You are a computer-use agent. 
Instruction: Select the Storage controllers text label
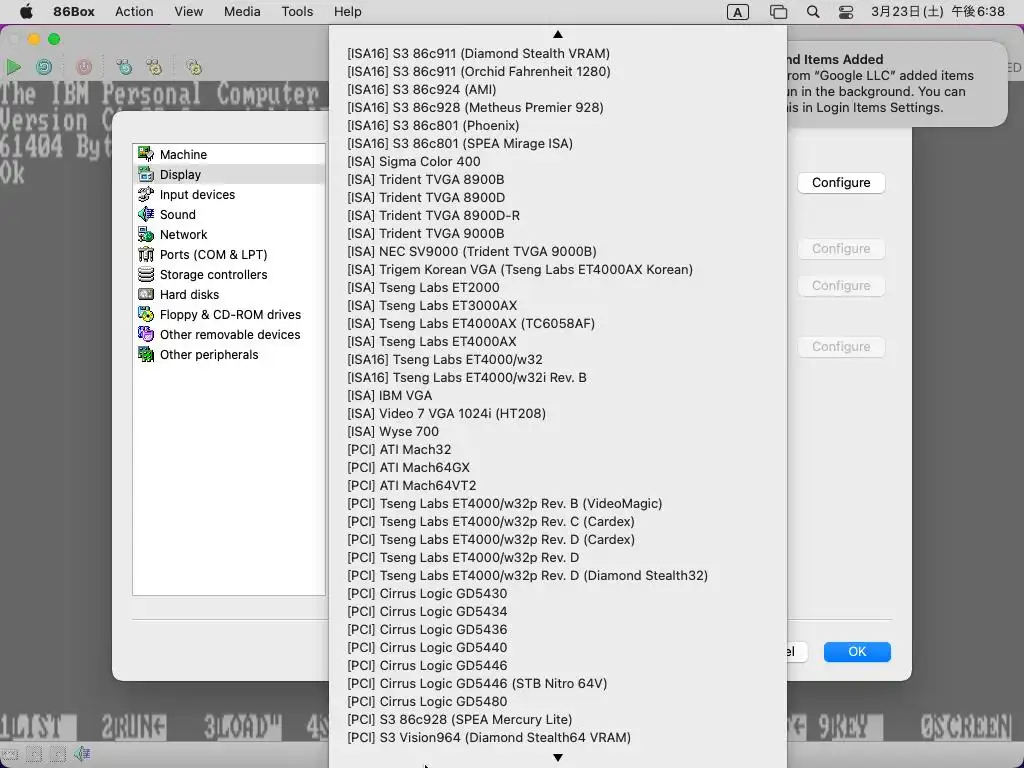214,274
